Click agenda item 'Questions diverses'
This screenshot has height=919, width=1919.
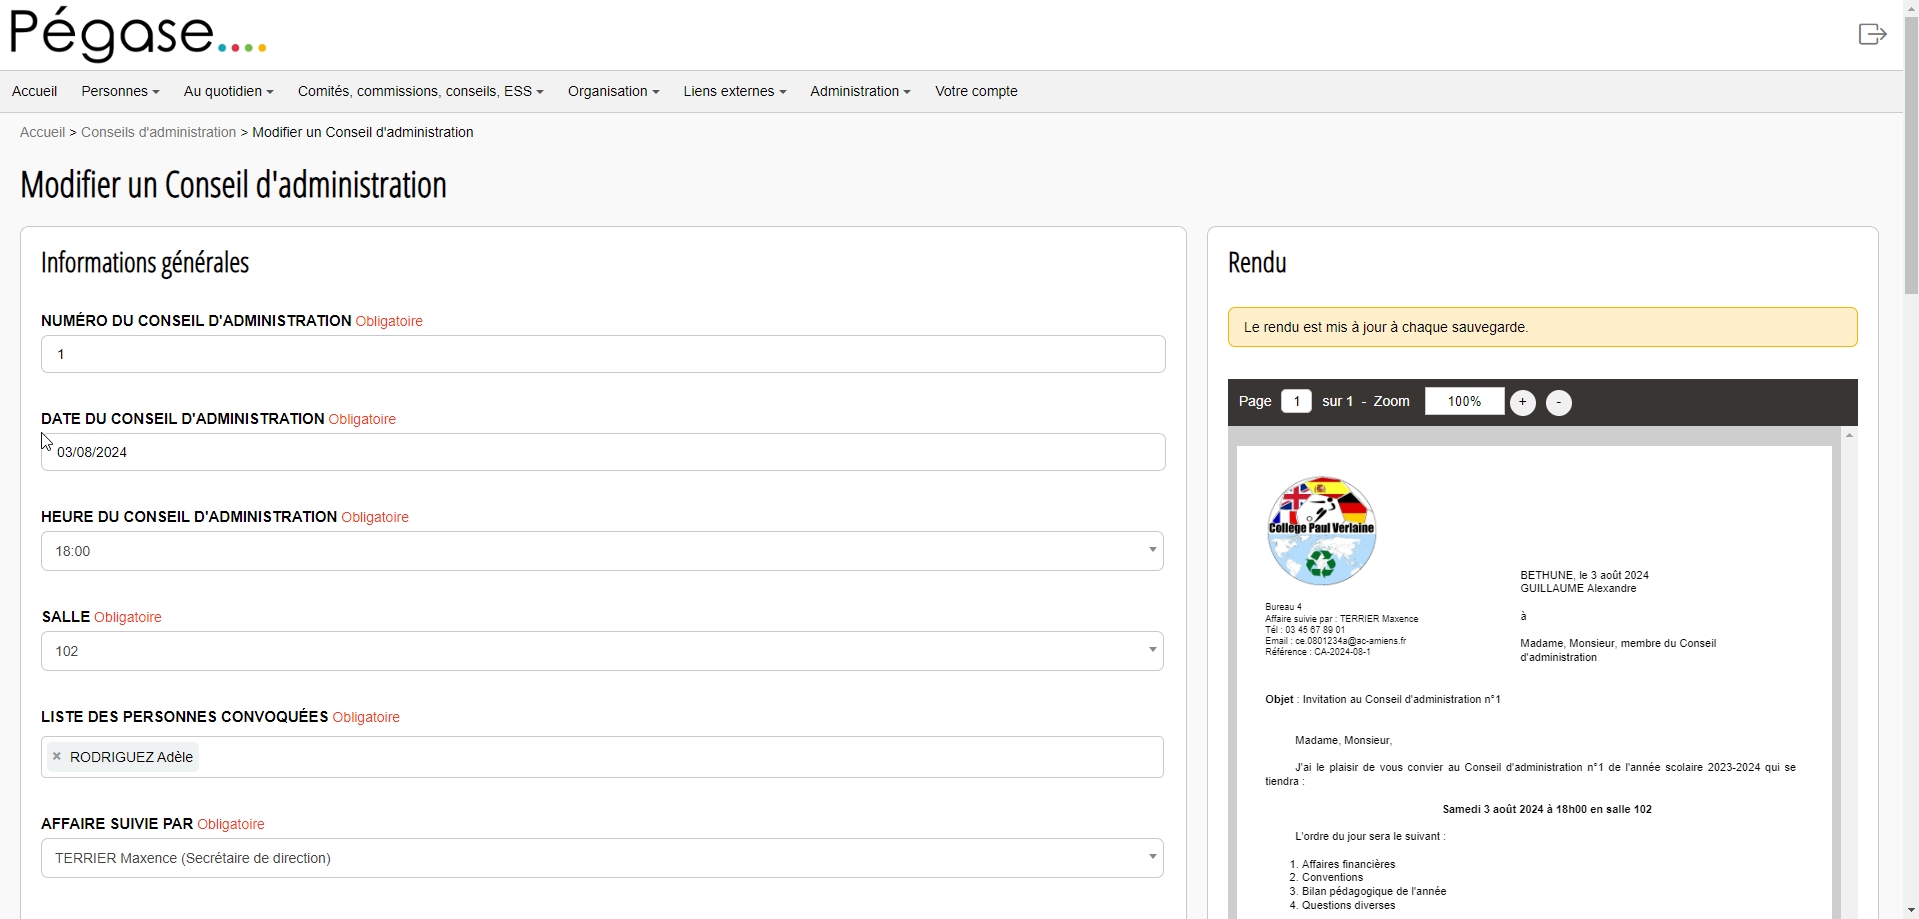click(1348, 905)
